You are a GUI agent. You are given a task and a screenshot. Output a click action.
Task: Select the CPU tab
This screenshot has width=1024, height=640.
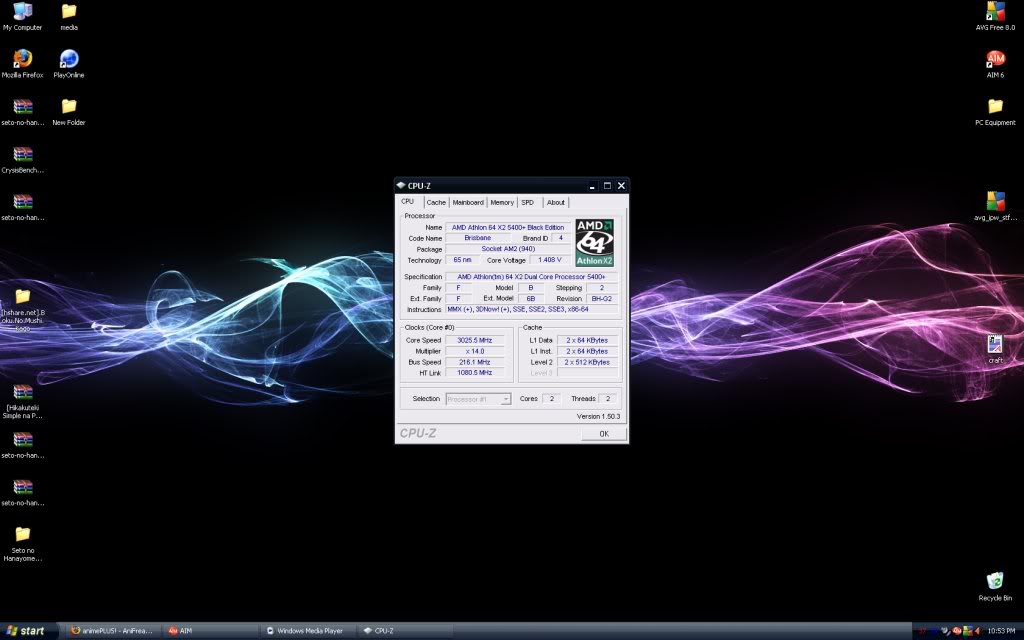[408, 201]
